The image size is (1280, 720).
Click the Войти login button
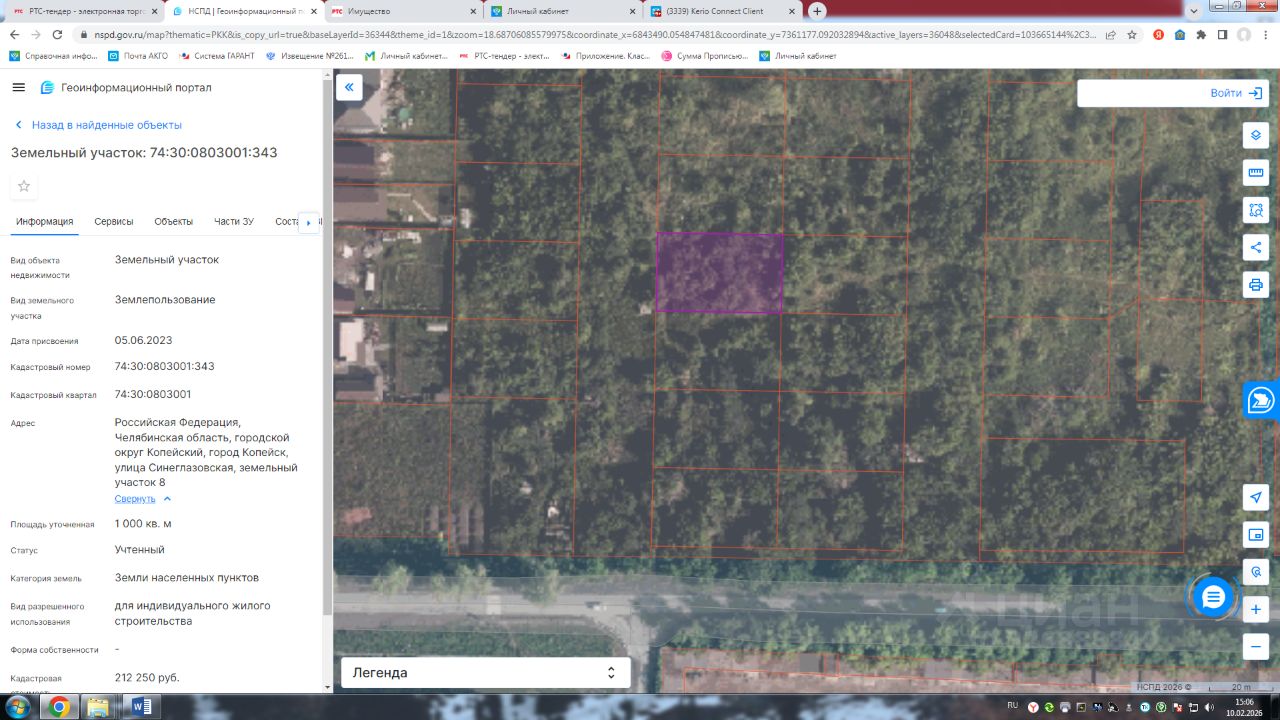(1236, 93)
